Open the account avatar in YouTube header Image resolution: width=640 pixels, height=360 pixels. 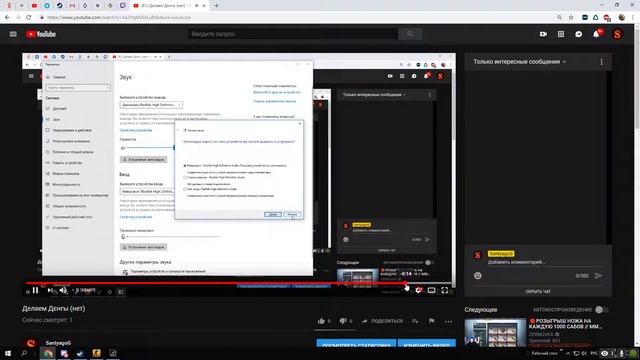point(617,34)
